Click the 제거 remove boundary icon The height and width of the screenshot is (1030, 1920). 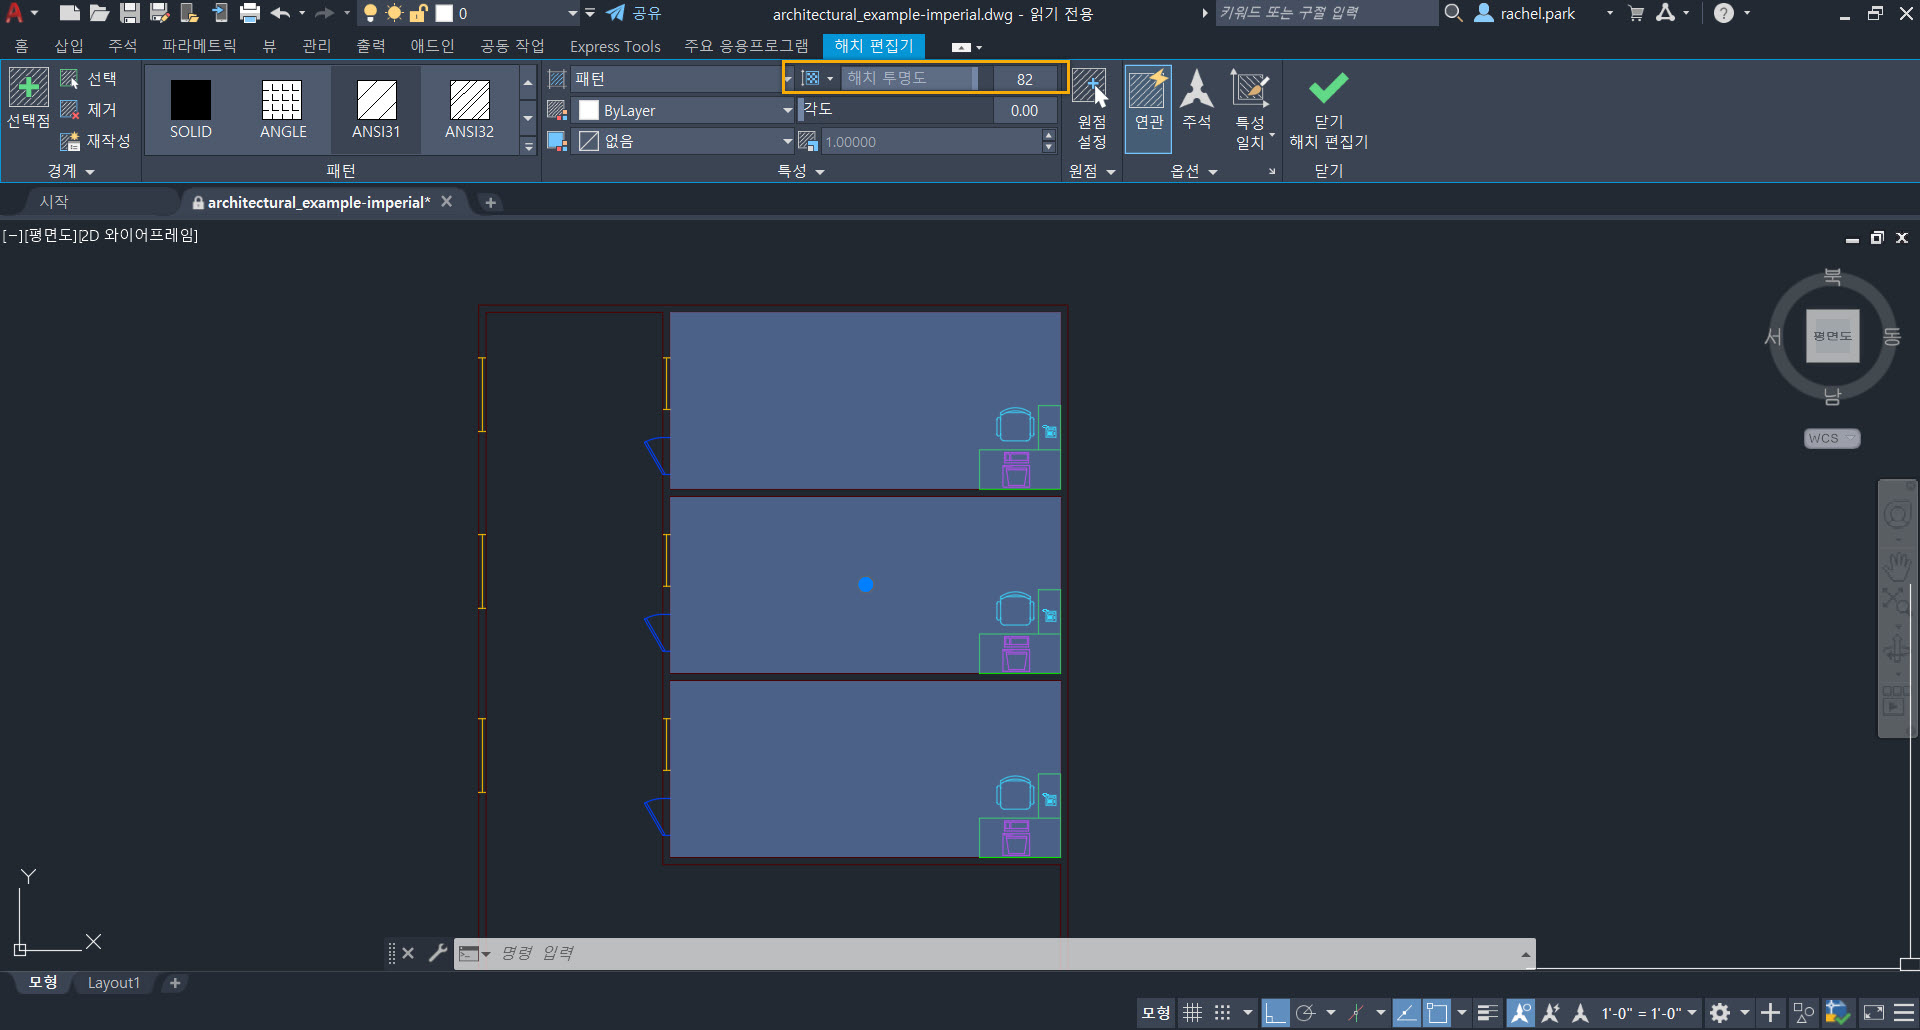(89, 110)
